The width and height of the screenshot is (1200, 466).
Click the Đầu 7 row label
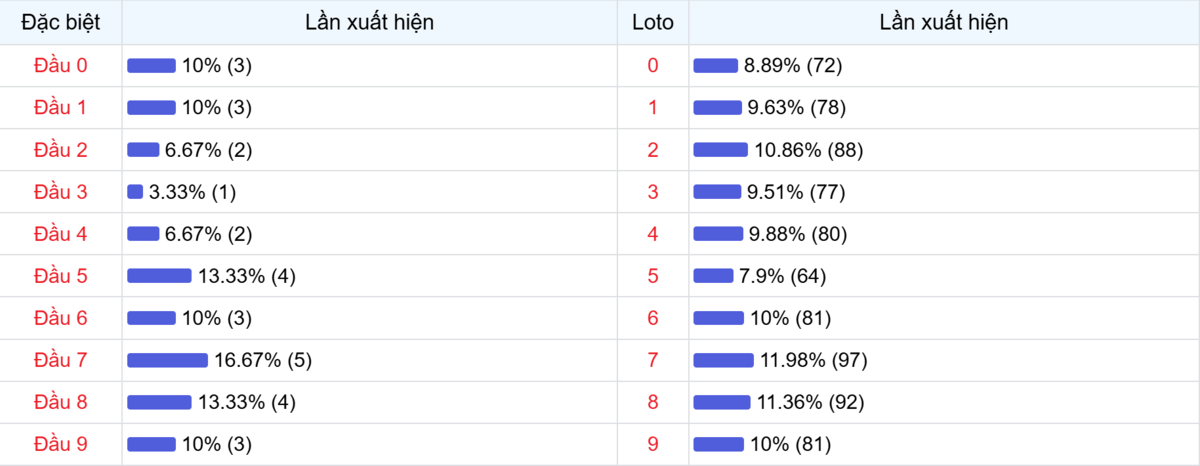[x=61, y=360]
